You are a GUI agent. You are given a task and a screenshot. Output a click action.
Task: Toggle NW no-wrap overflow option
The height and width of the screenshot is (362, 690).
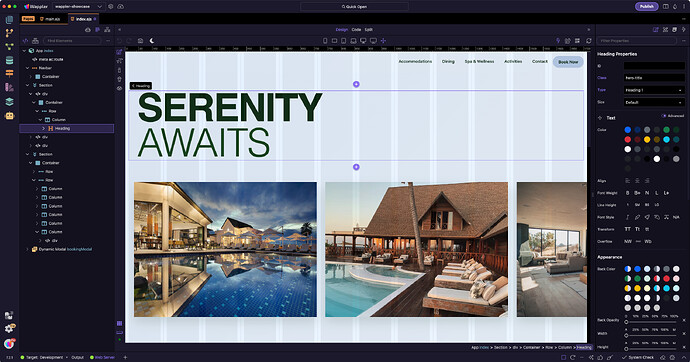pos(628,241)
